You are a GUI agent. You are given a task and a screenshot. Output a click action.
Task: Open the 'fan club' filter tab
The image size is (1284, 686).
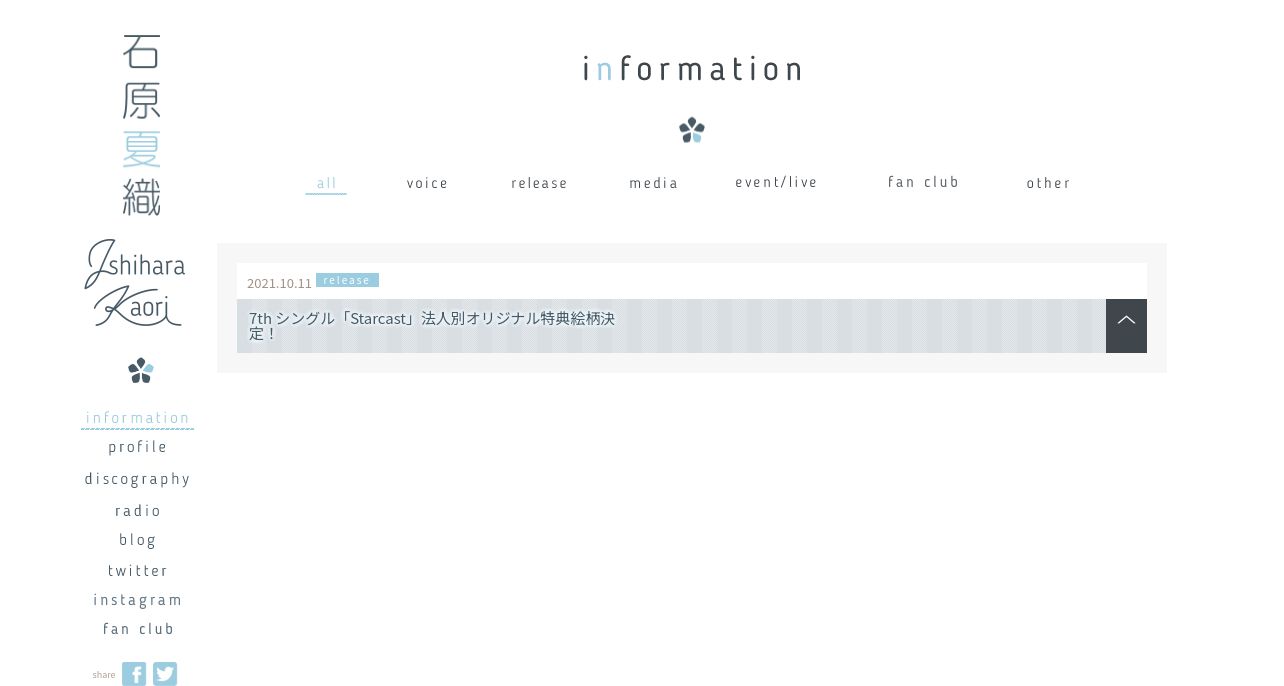tap(924, 182)
